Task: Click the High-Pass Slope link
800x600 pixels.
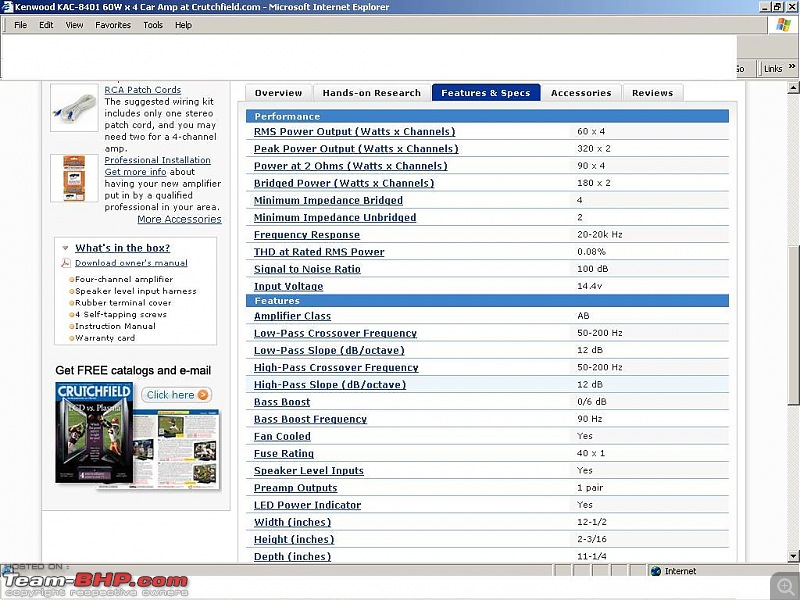Action: pyautogui.click(x=330, y=385)
